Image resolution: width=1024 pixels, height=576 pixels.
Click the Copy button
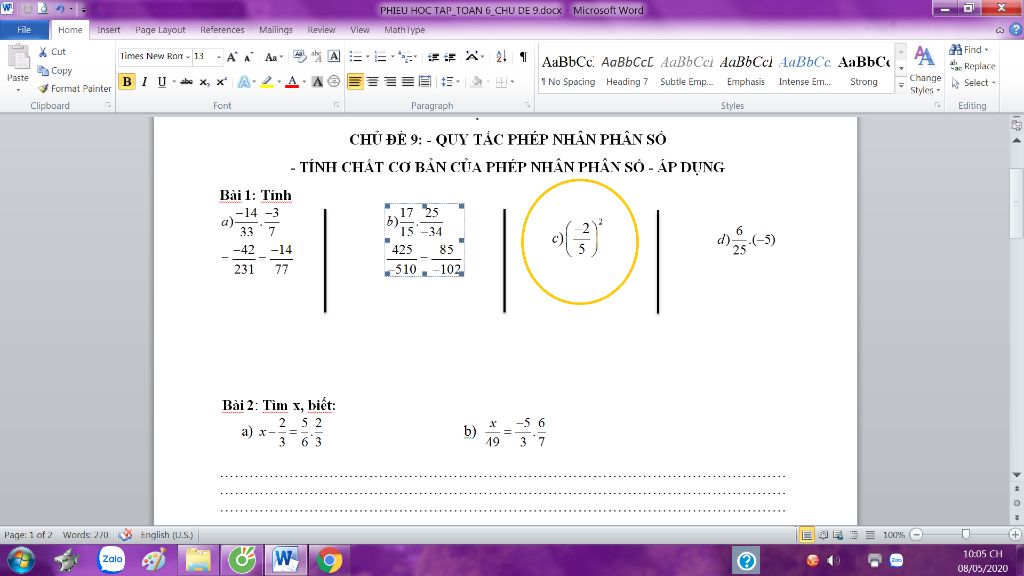point(55,71)
